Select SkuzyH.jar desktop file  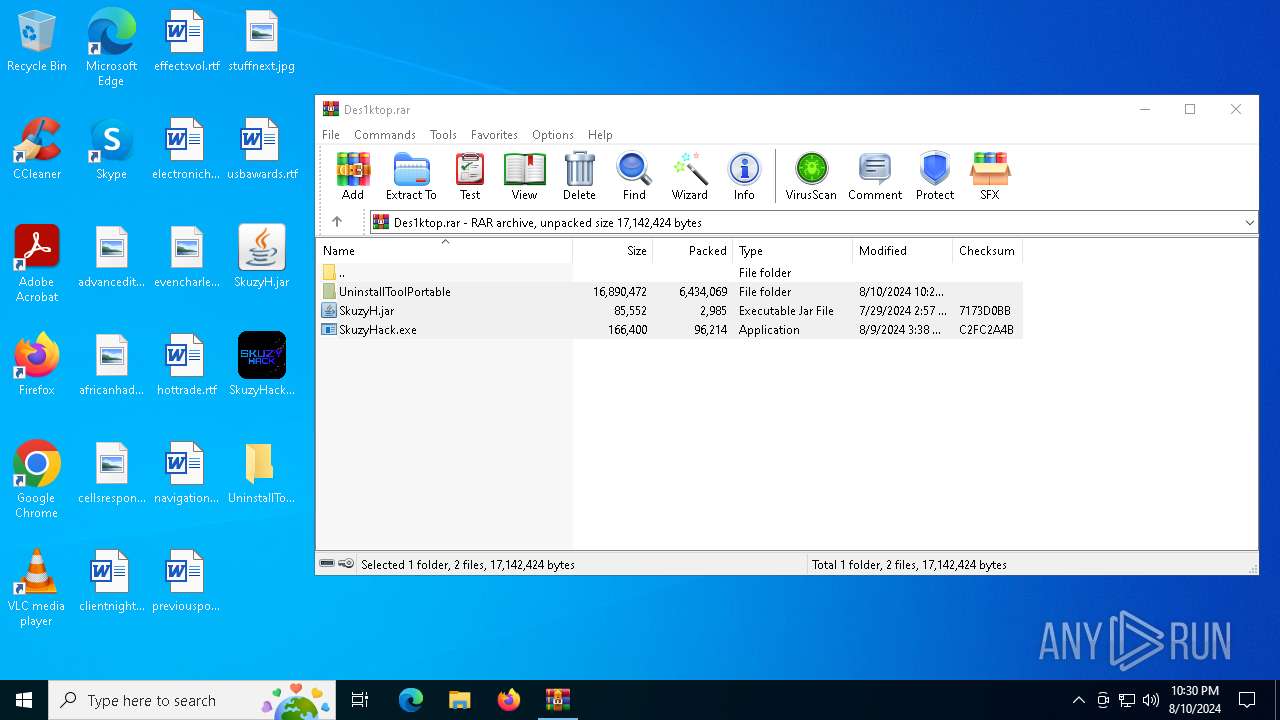(x=262, y=257)
